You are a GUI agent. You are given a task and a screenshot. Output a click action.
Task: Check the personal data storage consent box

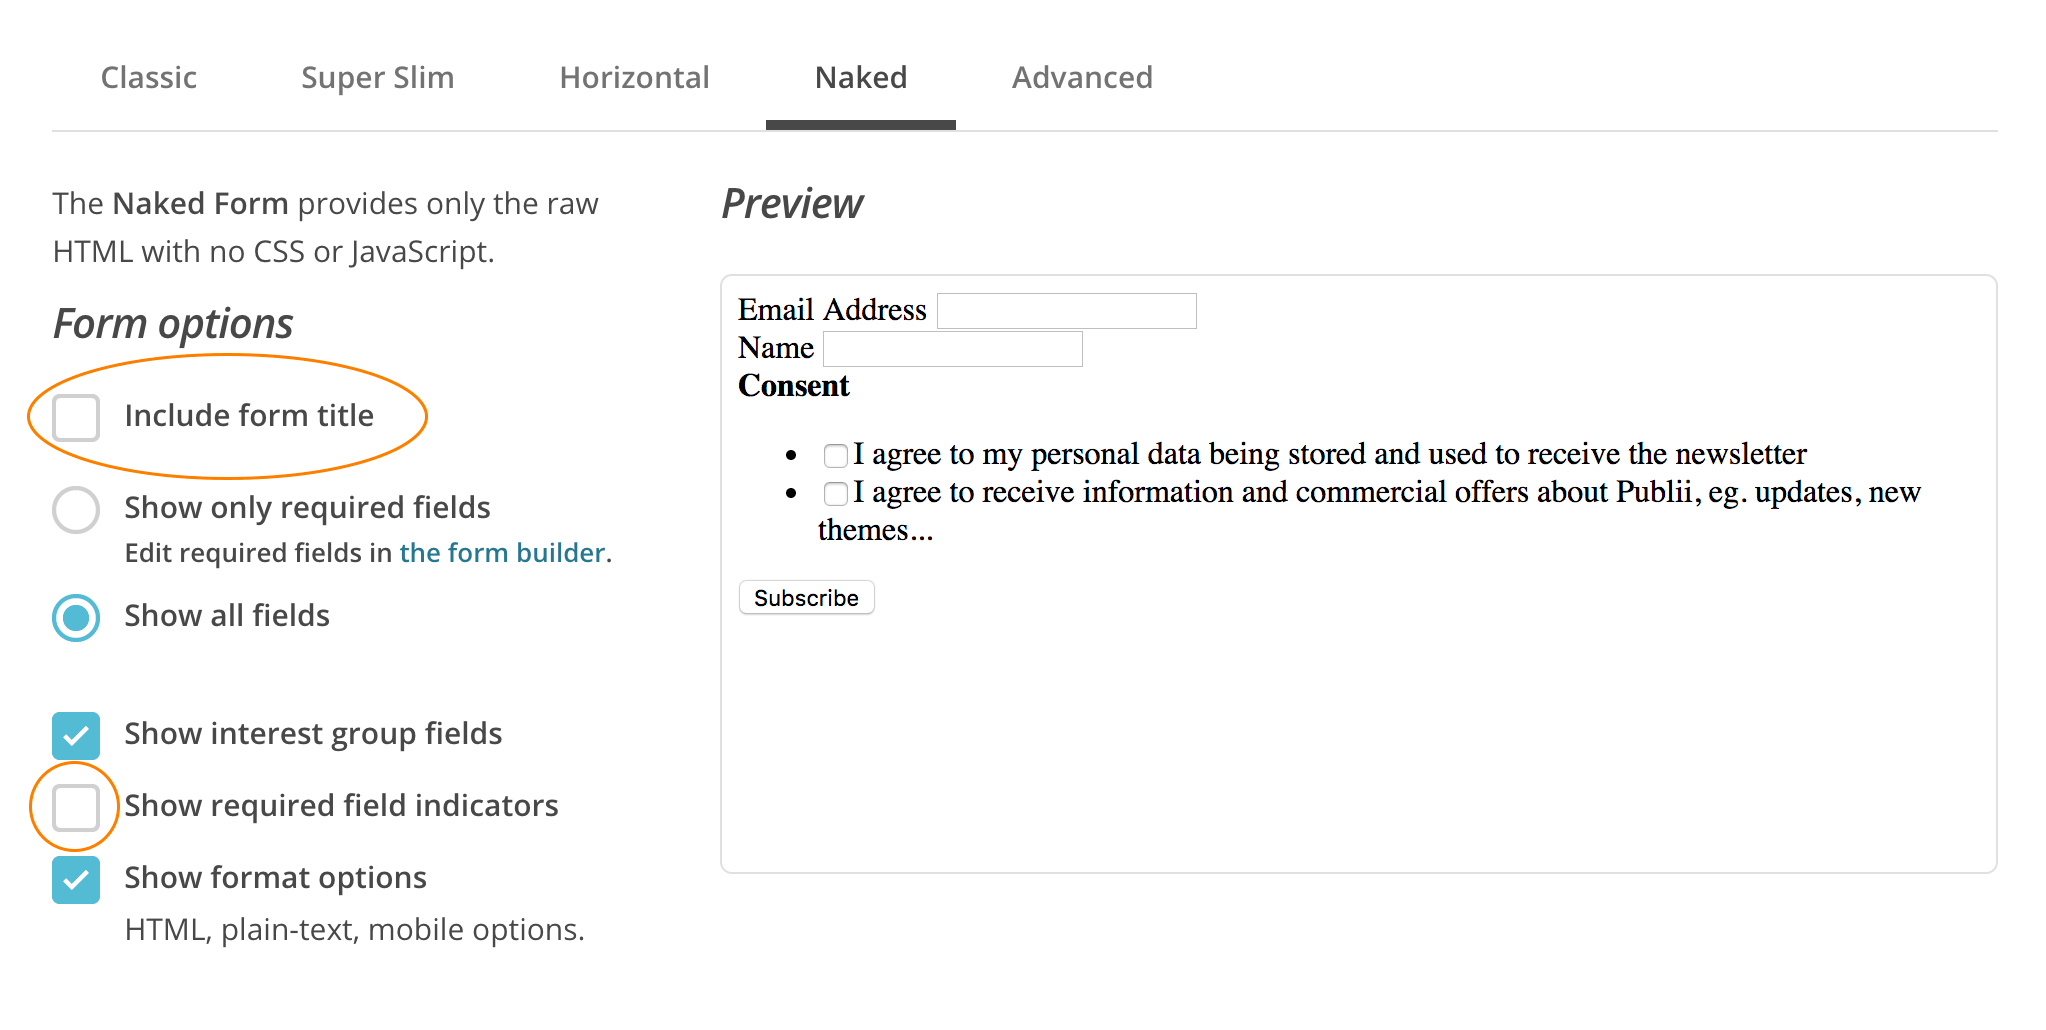coord(835,456)
